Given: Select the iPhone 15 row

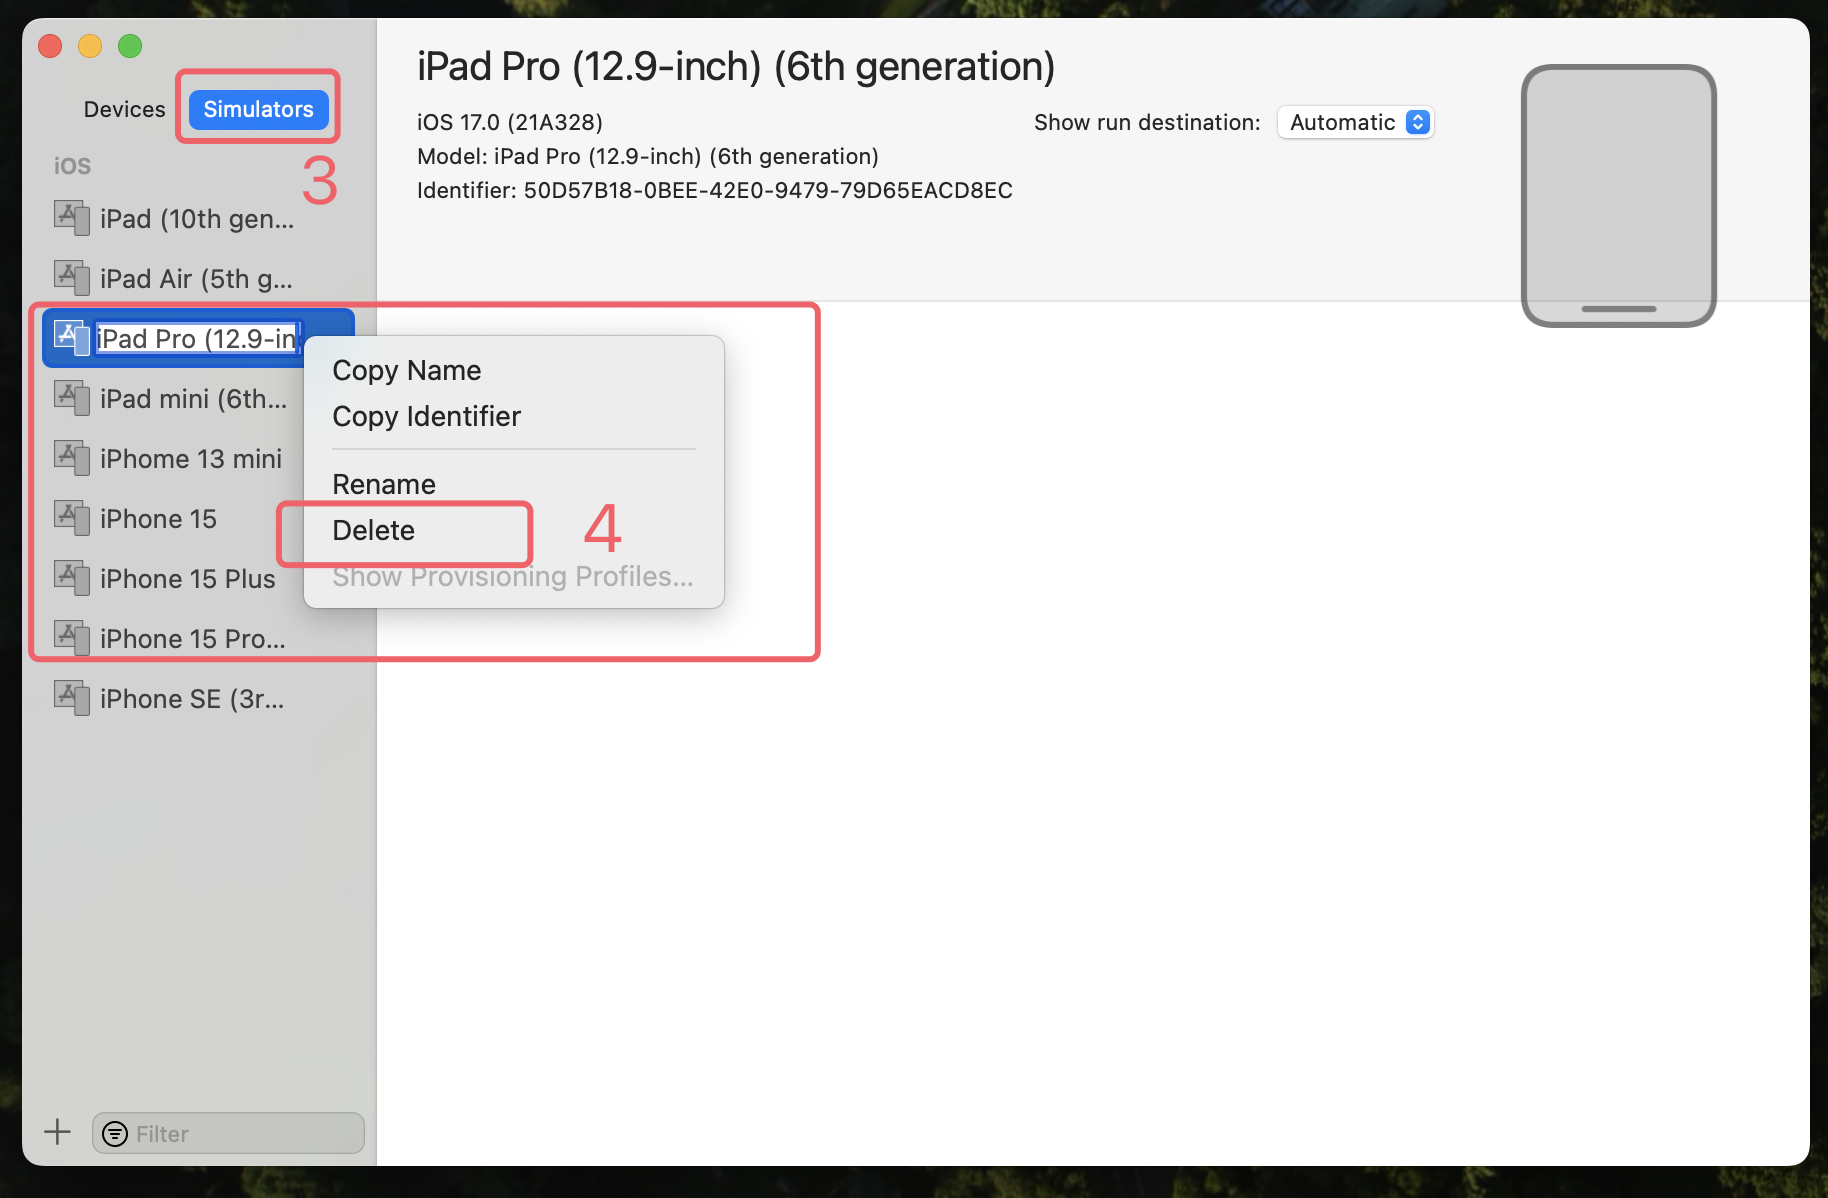Looking at the screenshot, I should (x=198, y=518).
